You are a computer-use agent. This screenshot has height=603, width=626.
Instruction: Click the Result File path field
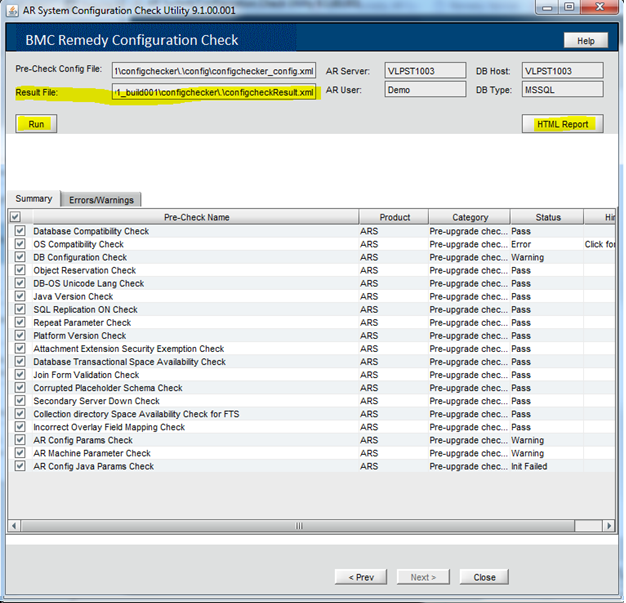click(x=214, y=92)
